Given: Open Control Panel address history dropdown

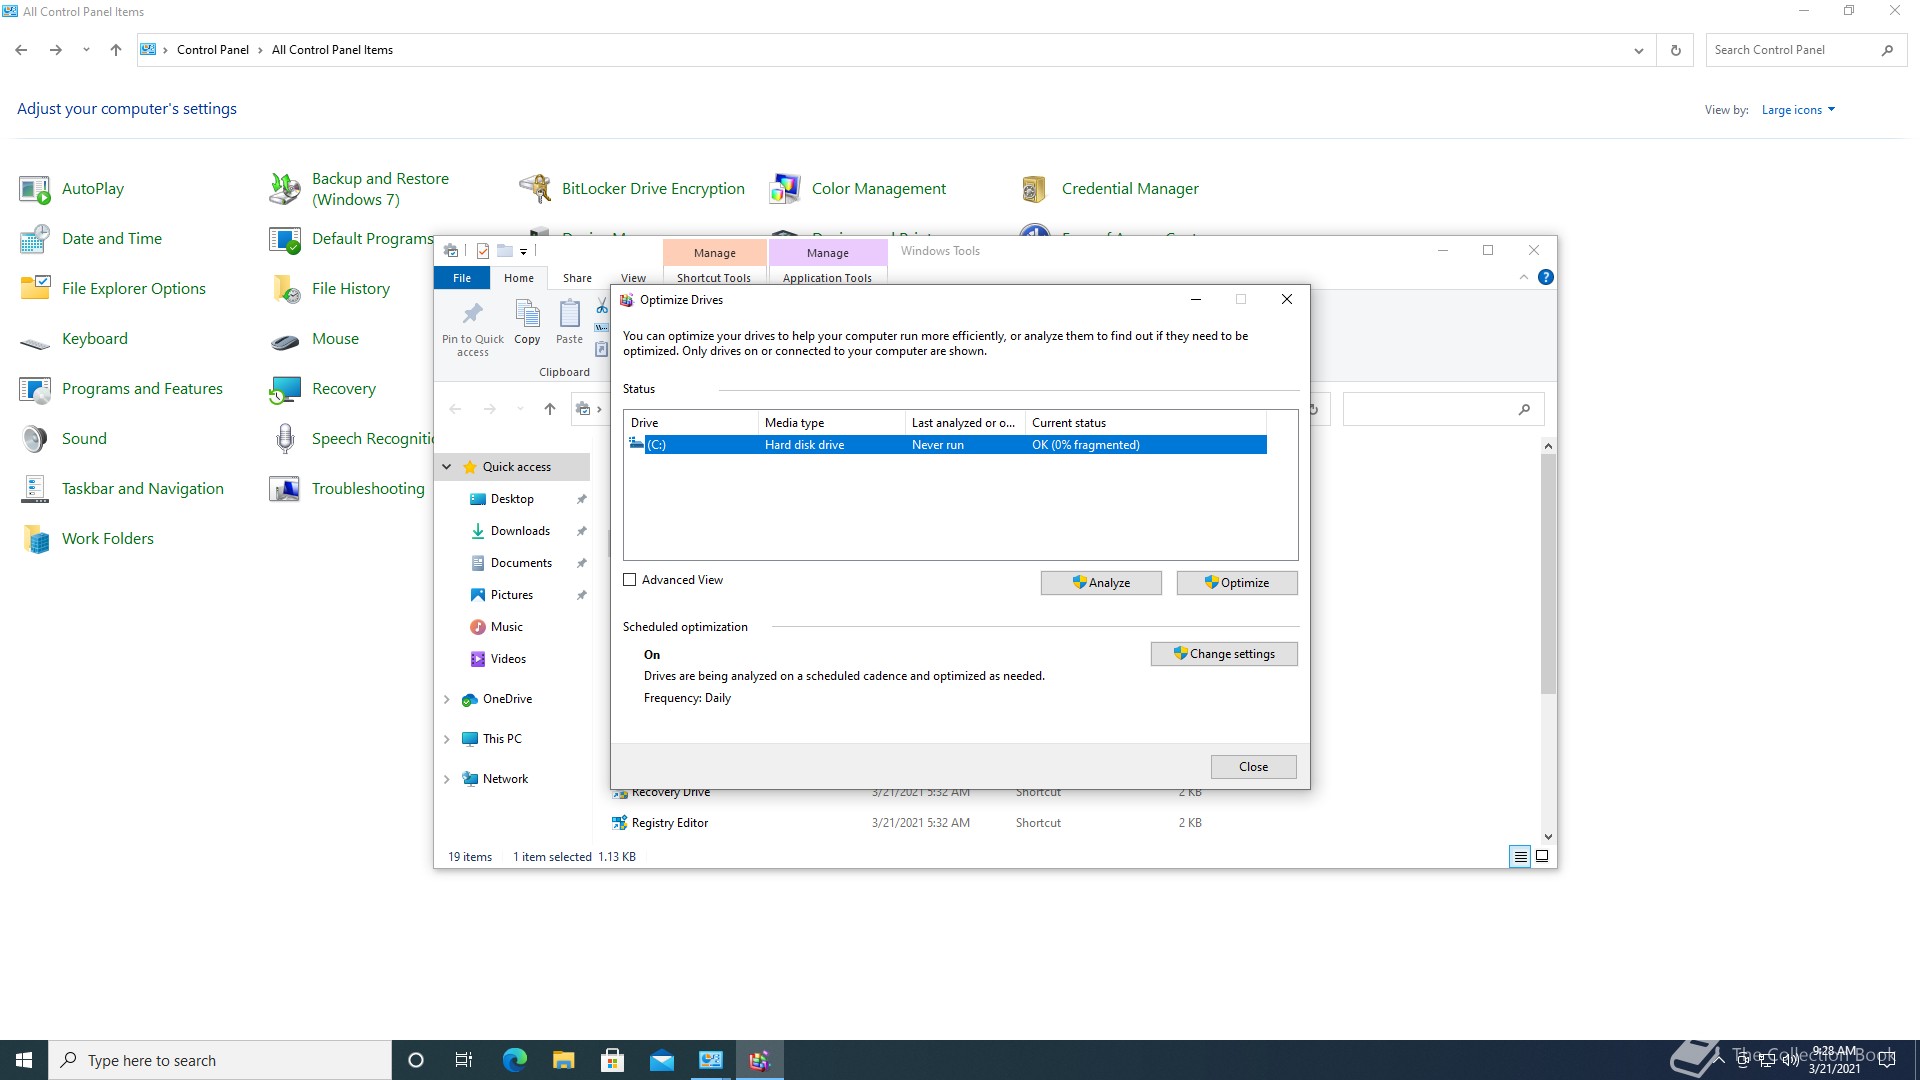Looking at the screenshot, I should 1638,50.
